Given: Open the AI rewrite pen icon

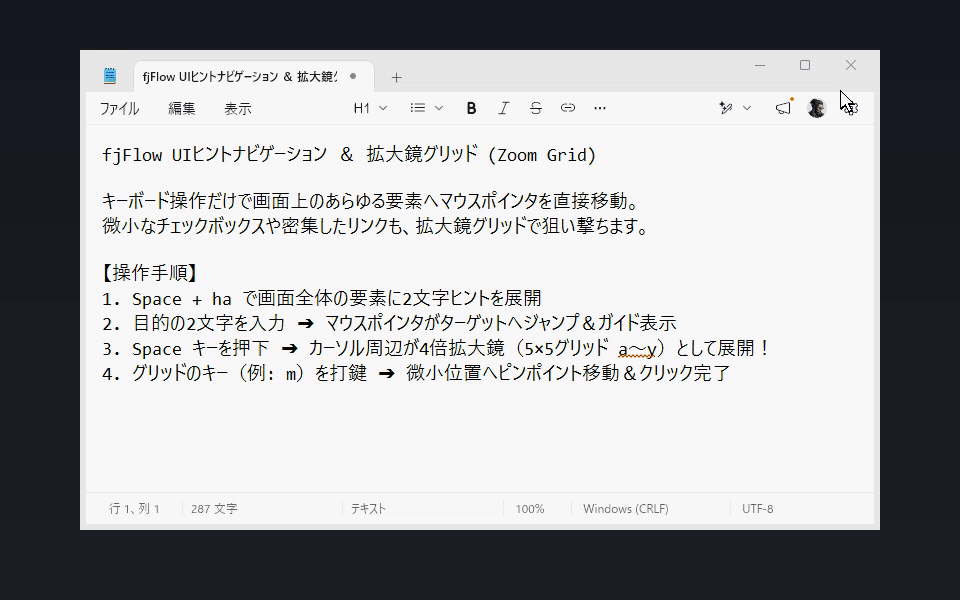Looking at the screenshot, I should [726, 108].
